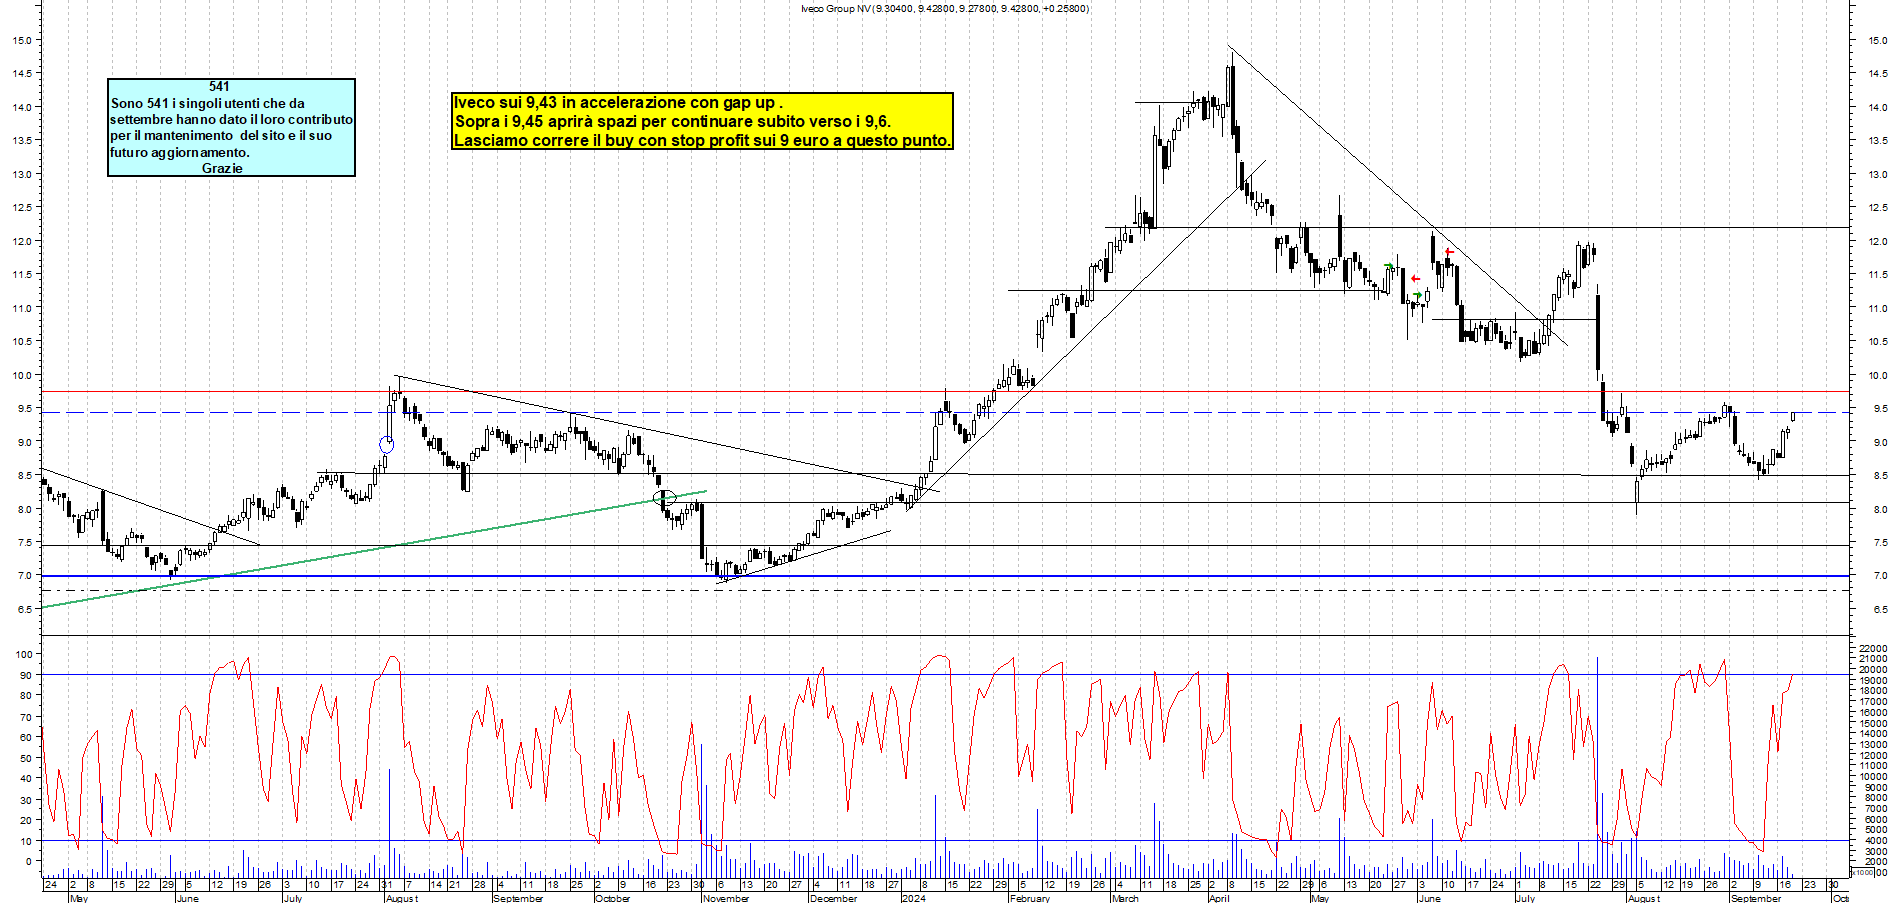This screenshot has height=903, width=1890.
Task: Click the 'April' month label
Action: click(x=1219, y=898)
